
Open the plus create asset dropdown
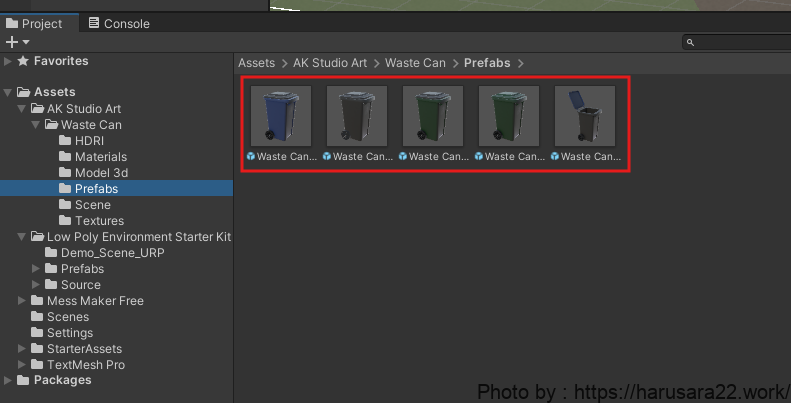(17, 42)
